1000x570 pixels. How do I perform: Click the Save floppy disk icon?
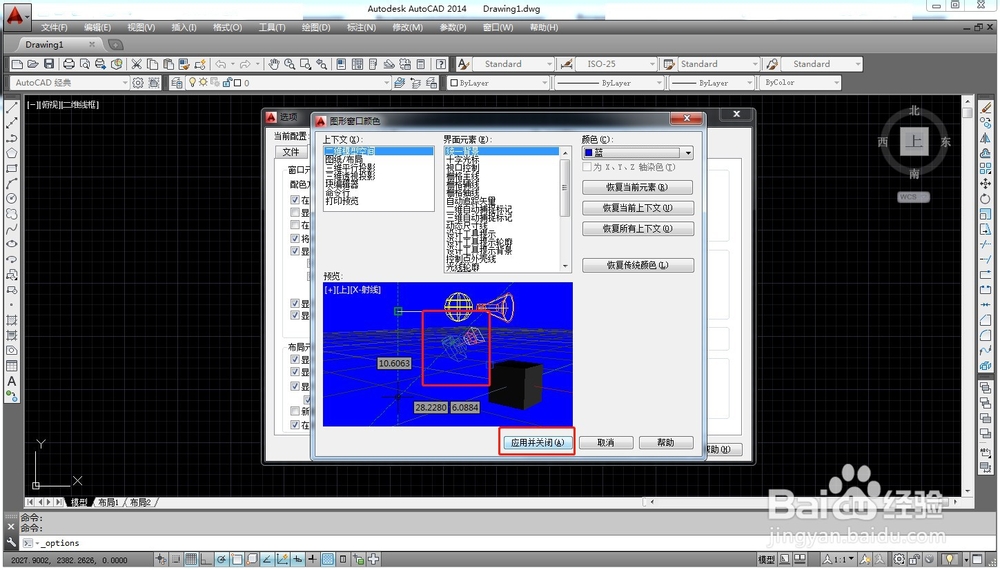point(48,64)
